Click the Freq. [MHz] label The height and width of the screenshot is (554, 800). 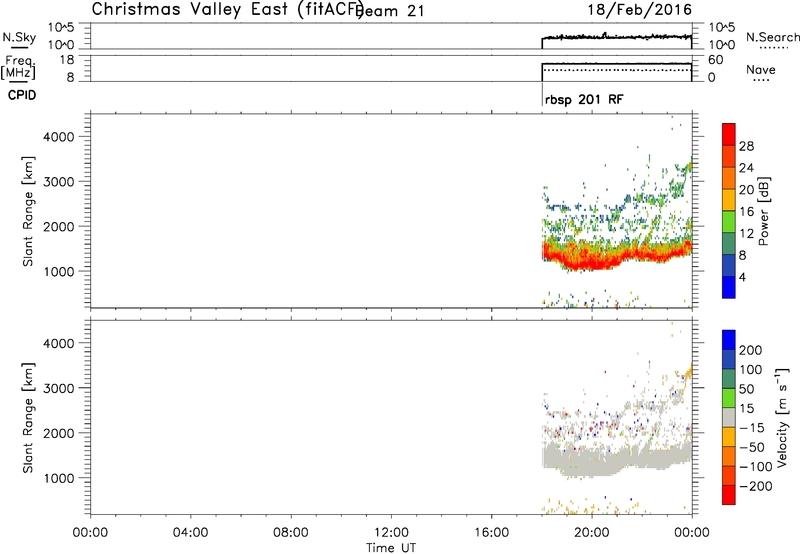tap(18, 67)
